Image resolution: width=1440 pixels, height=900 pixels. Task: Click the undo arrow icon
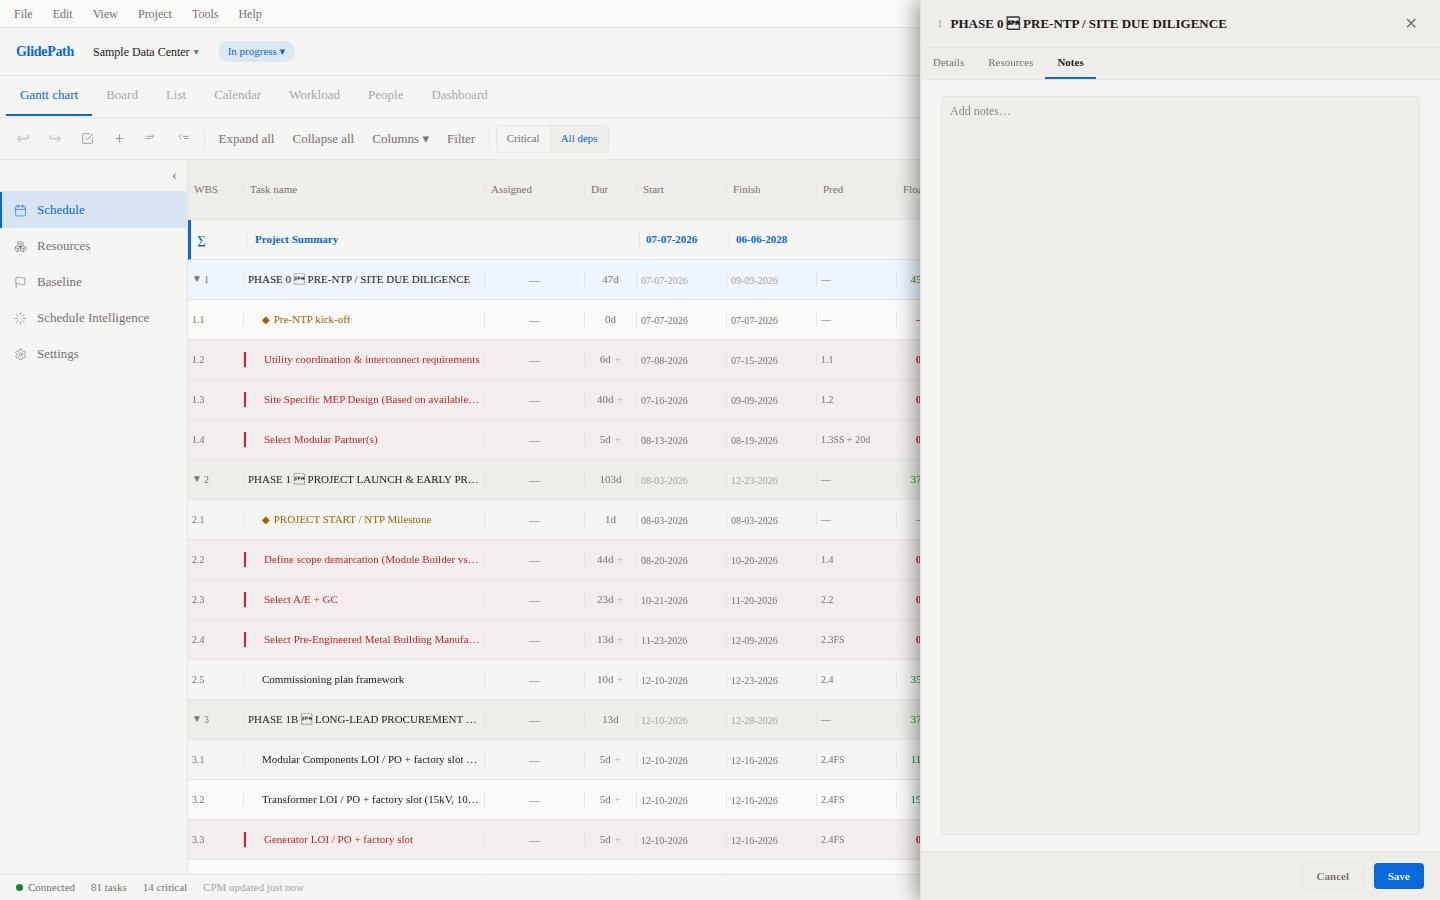(x=23, y=139)
